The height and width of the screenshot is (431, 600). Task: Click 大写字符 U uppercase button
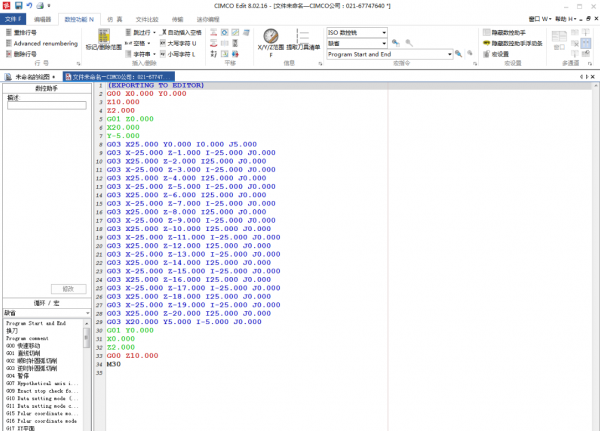point(178,43)
